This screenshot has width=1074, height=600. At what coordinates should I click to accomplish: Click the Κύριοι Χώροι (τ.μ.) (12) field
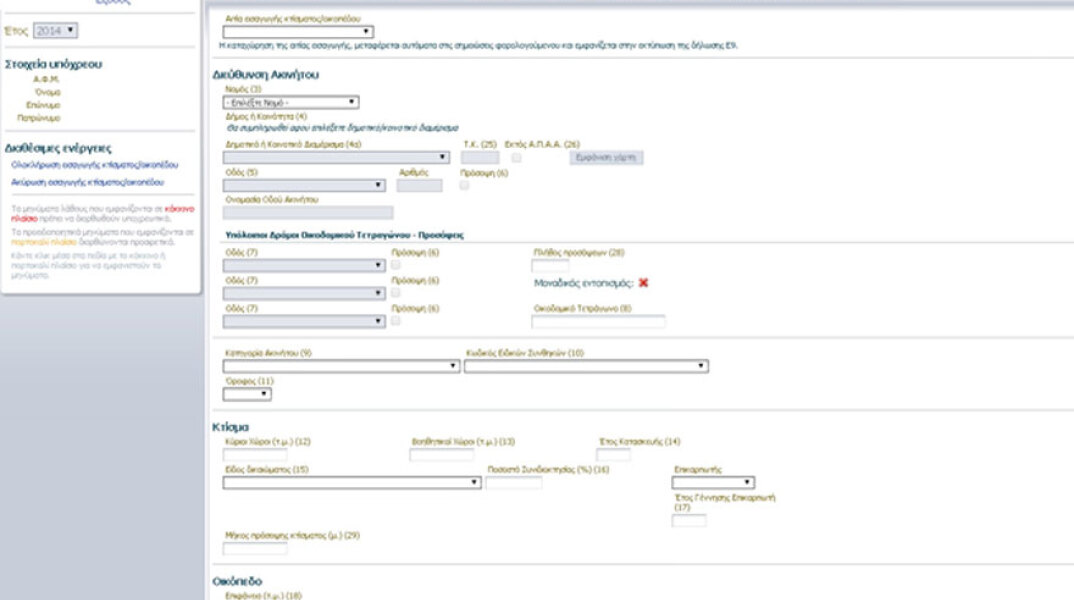pyautogui.click(x=254, y=455)
